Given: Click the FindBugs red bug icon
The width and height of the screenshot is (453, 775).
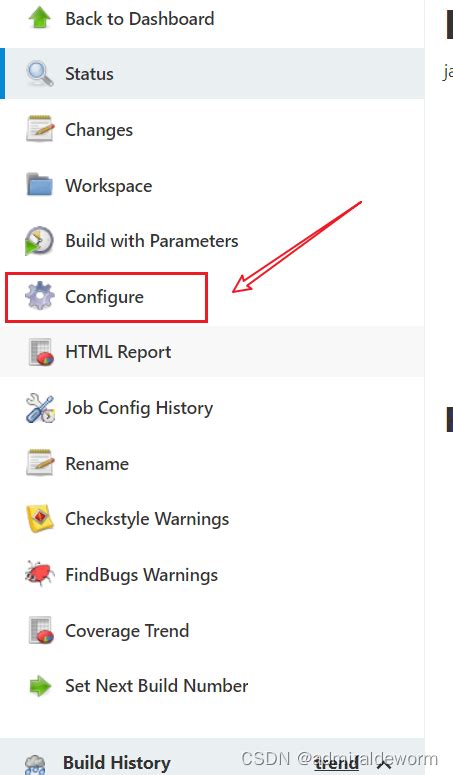Looking at the screenshot, I should (x=40, y=574).
